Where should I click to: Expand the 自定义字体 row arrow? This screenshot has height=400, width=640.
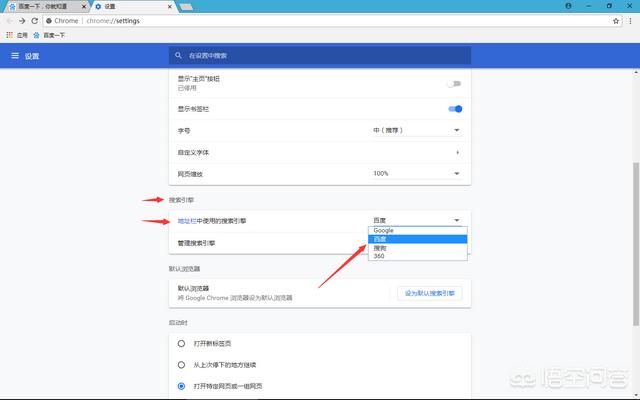pyautogui.click(x=458, y=152)
